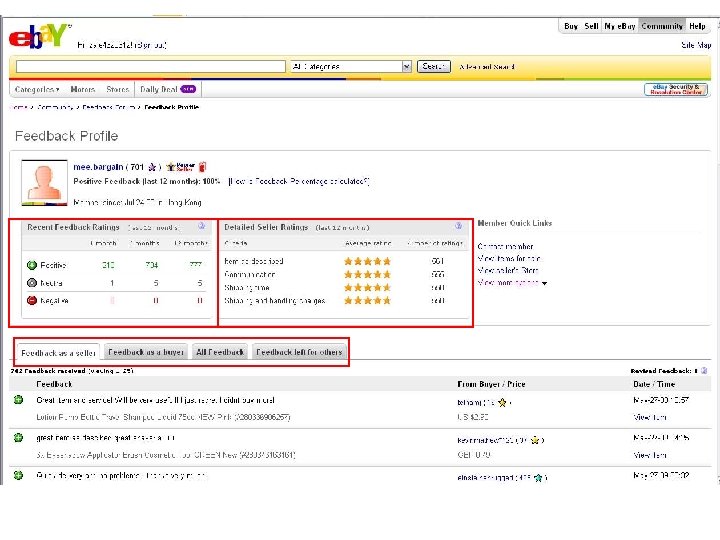
Task: Click the Search button
Action: click(433, 67)
